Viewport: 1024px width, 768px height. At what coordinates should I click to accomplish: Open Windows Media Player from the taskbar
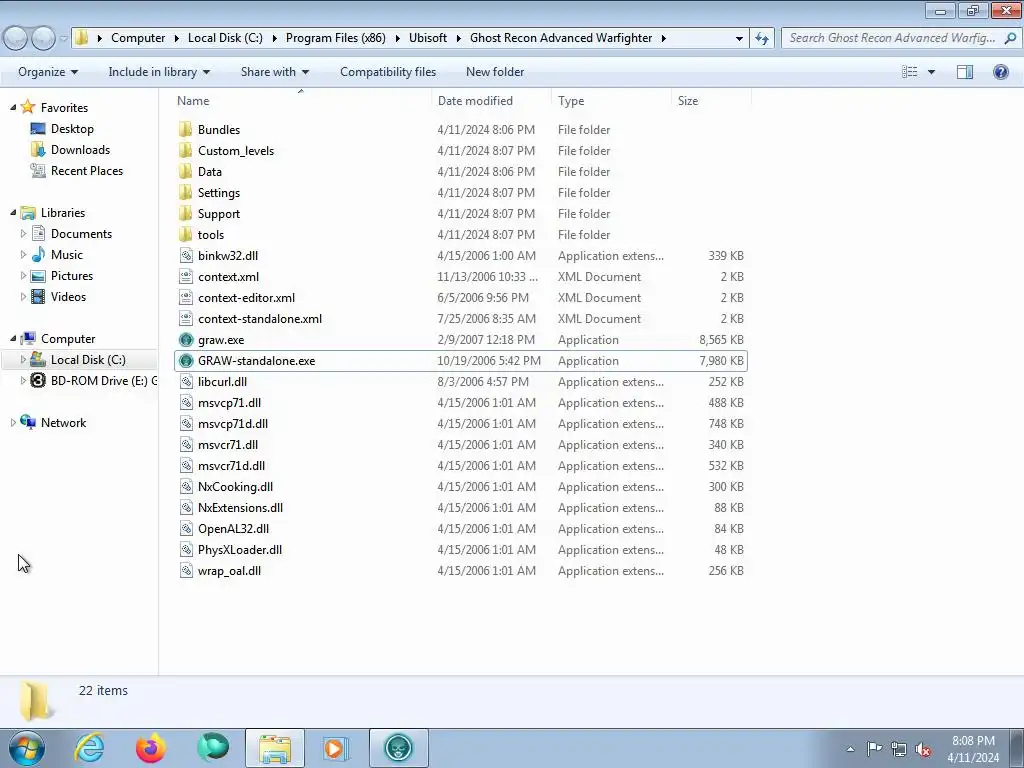pos(336,748)
